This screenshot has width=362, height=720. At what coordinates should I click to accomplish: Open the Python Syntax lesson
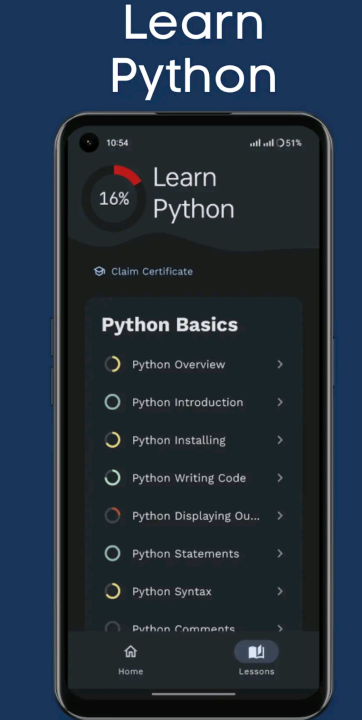[193, 591]
